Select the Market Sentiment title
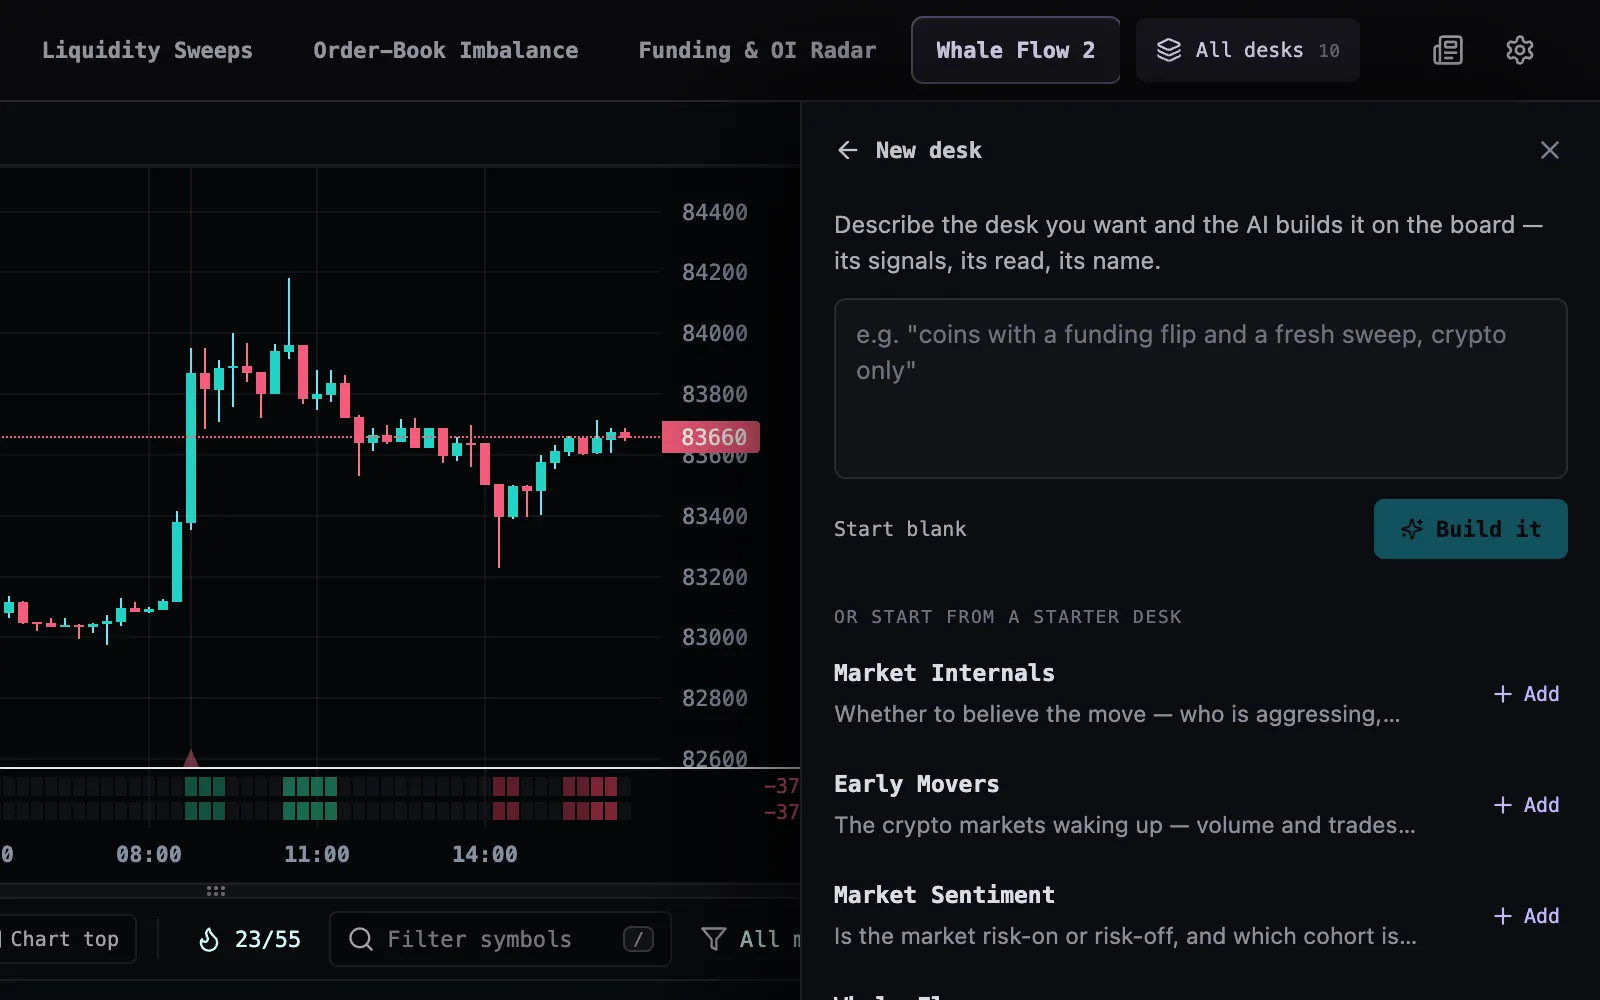The image size is (1600, 1000). (944, 895)
